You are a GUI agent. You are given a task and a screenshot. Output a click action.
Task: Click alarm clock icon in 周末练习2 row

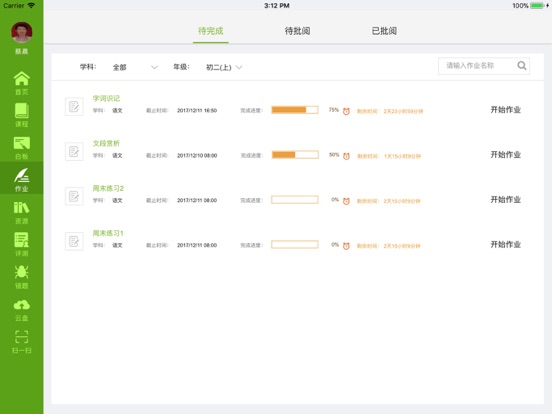346,201
